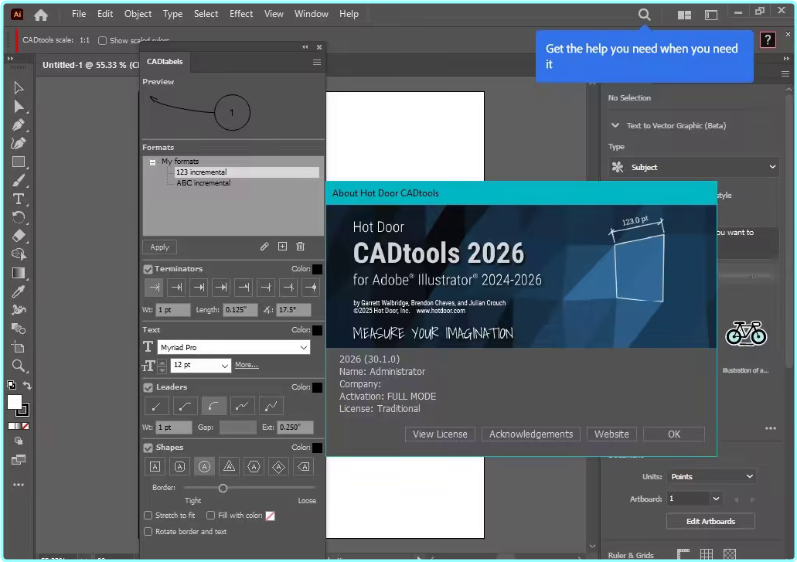This screenshot has width=797, height=562.
Task: Select the 'ABC incremental' format
Action: [x=203, y=183]
